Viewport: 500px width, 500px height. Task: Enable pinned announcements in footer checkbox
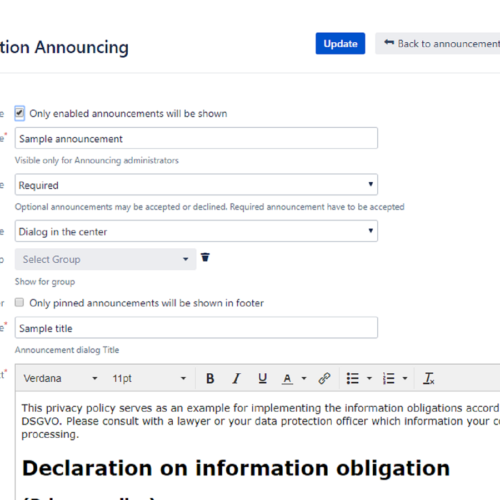(19, 303)
